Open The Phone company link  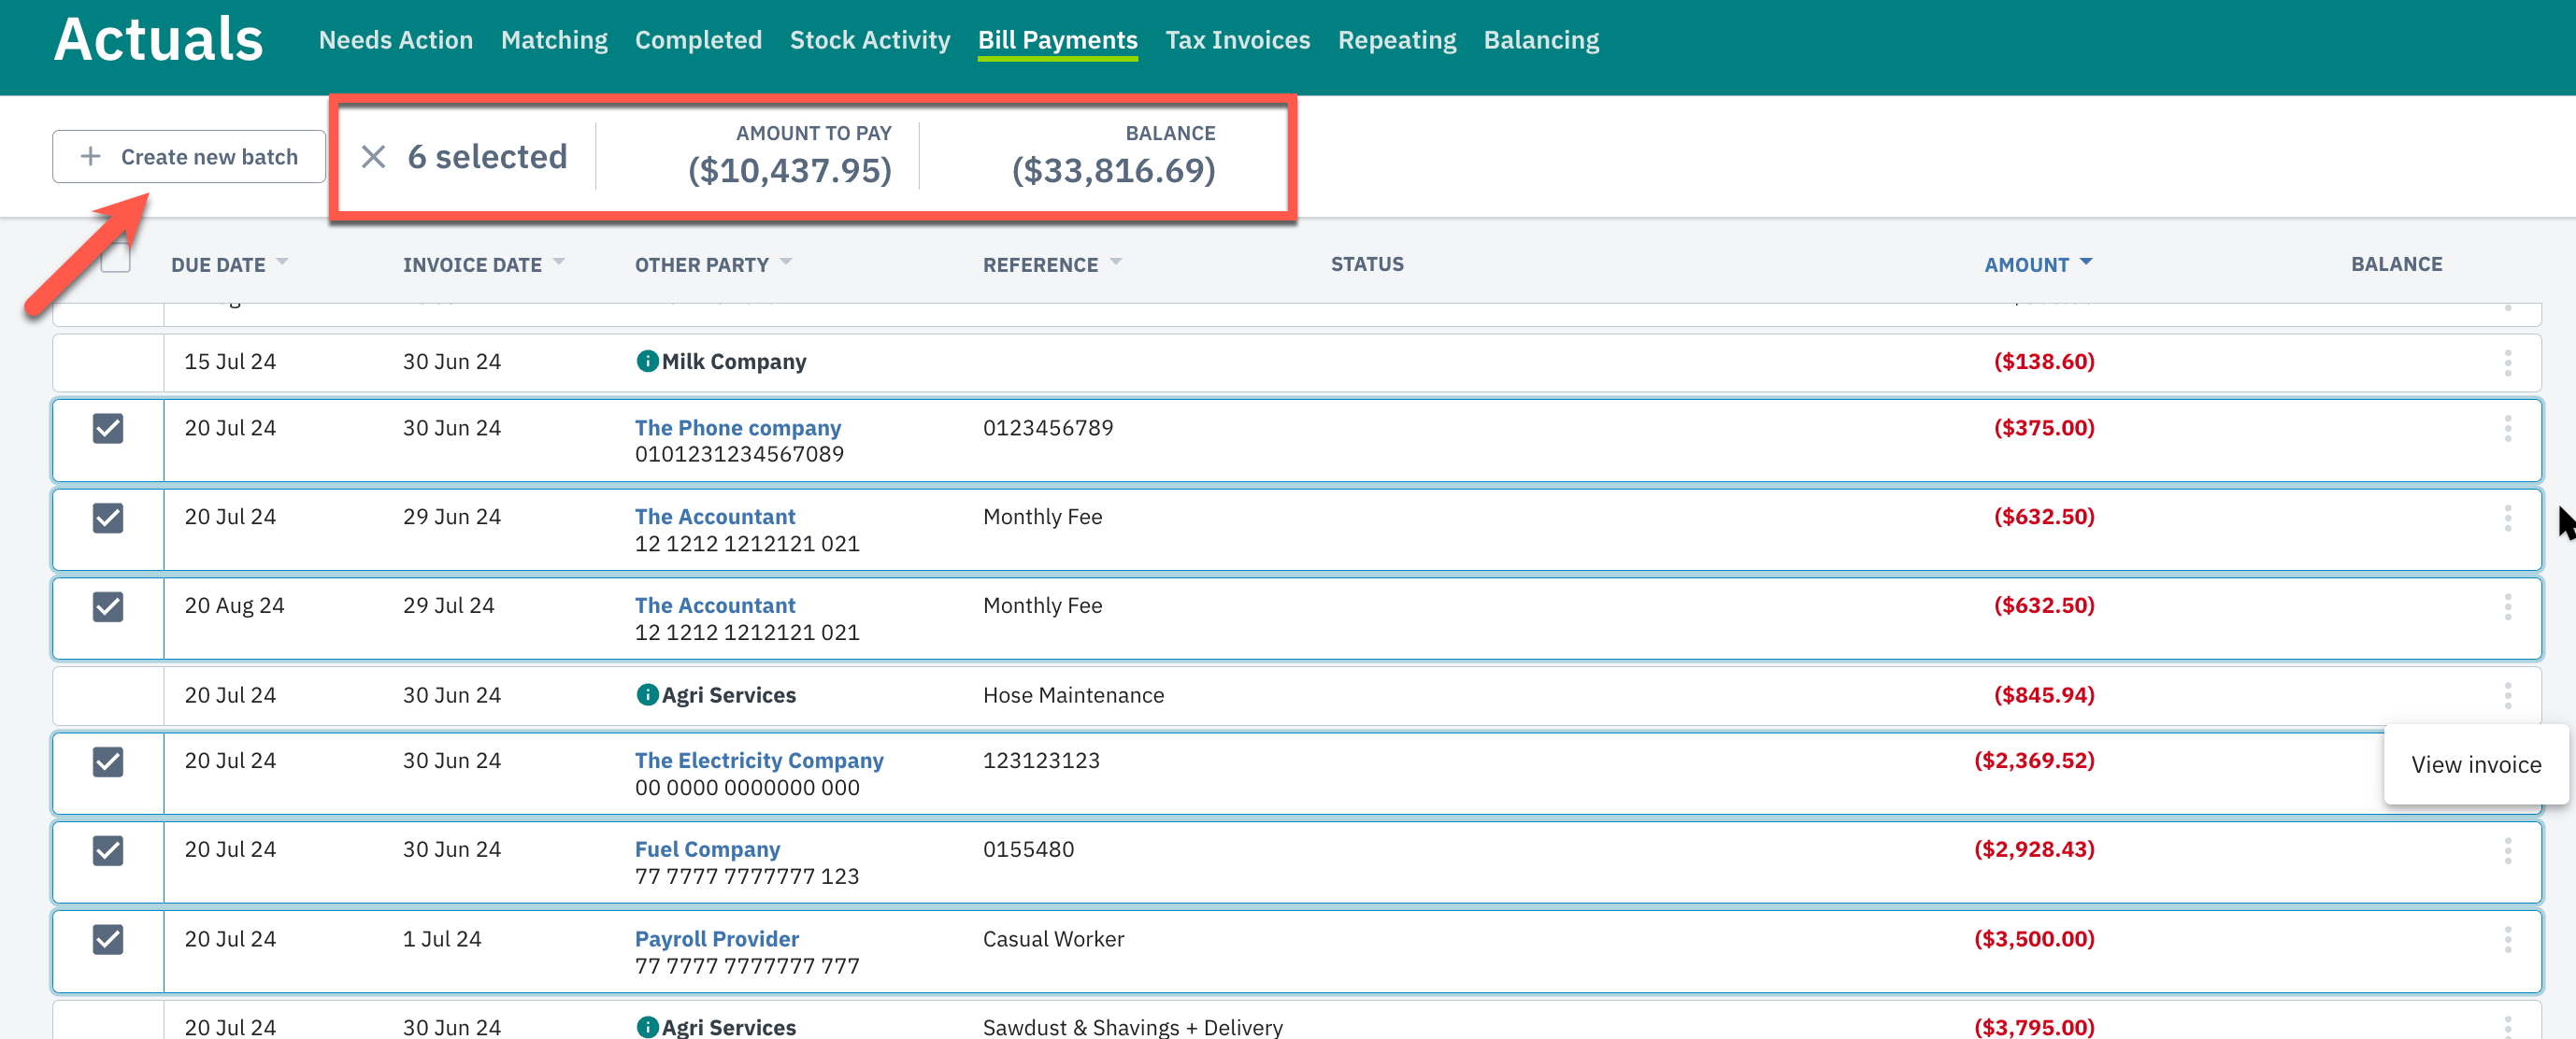[x=738, y=428]
